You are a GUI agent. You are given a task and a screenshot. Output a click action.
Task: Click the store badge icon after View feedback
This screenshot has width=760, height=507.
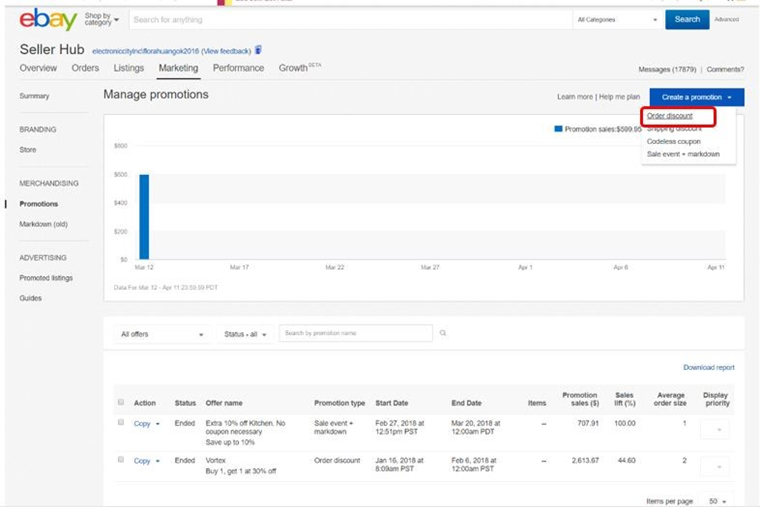(259, 50)
